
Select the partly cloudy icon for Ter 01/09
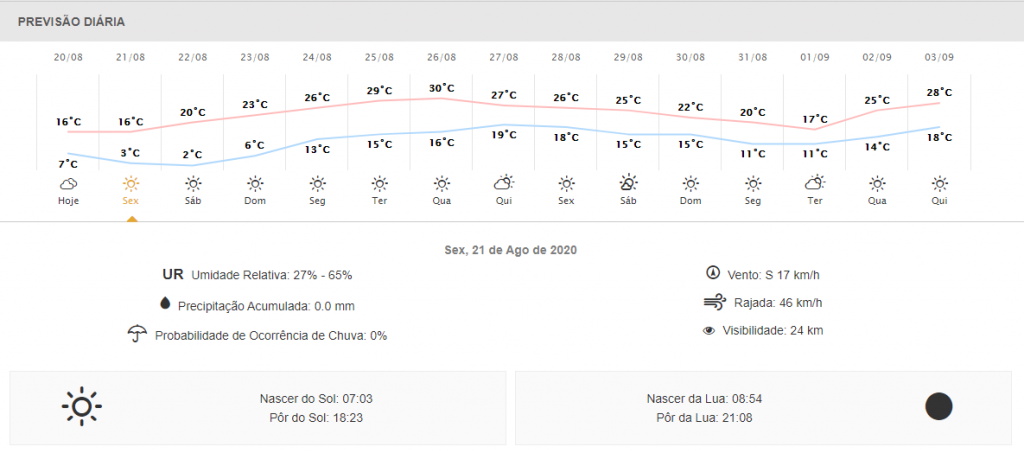point(814,183)
